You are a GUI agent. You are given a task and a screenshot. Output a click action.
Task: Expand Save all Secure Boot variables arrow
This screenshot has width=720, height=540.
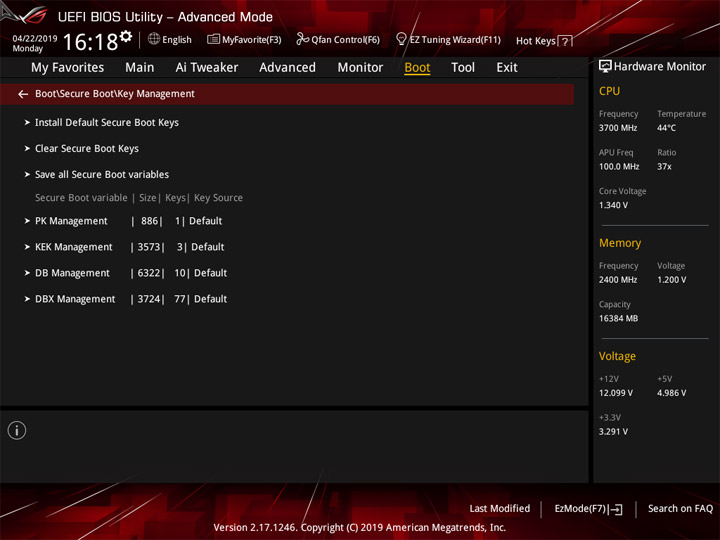[x=27, y=174]
